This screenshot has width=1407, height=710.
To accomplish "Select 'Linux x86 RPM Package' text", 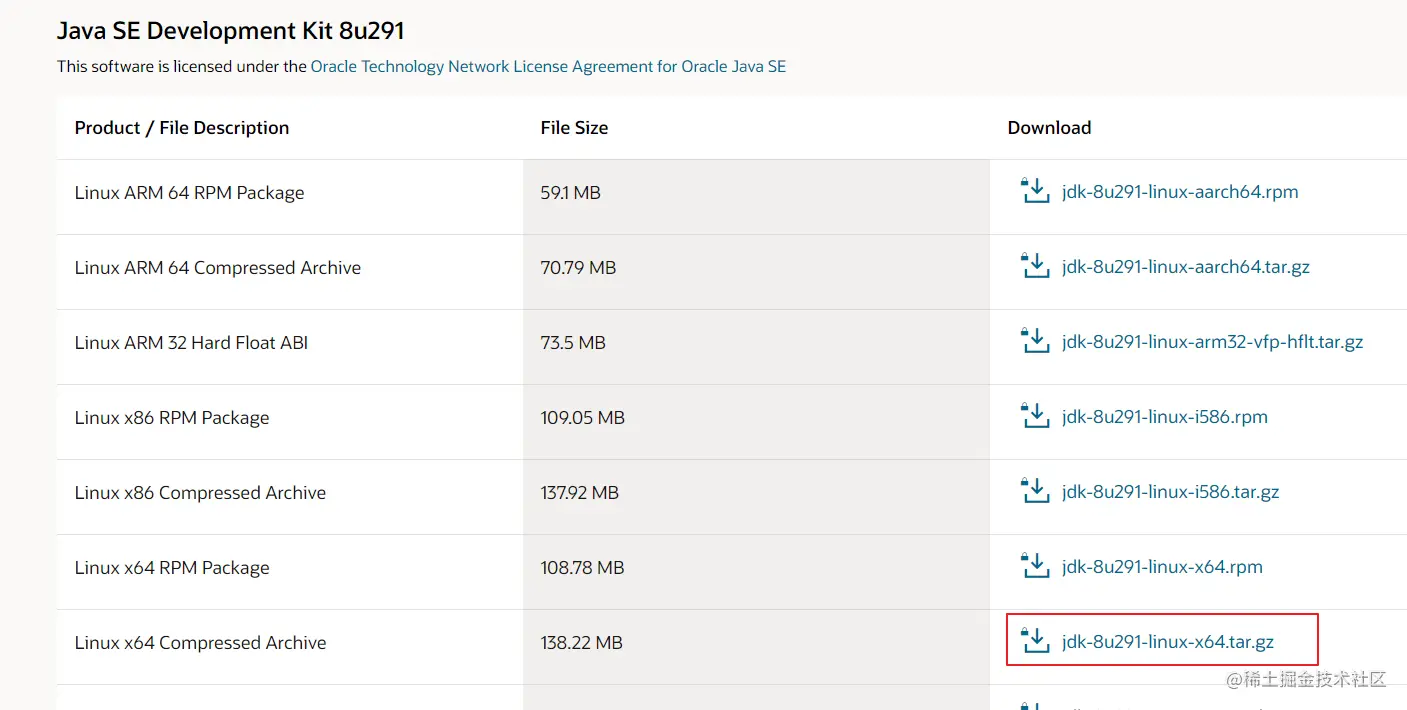I will [172, 418].
